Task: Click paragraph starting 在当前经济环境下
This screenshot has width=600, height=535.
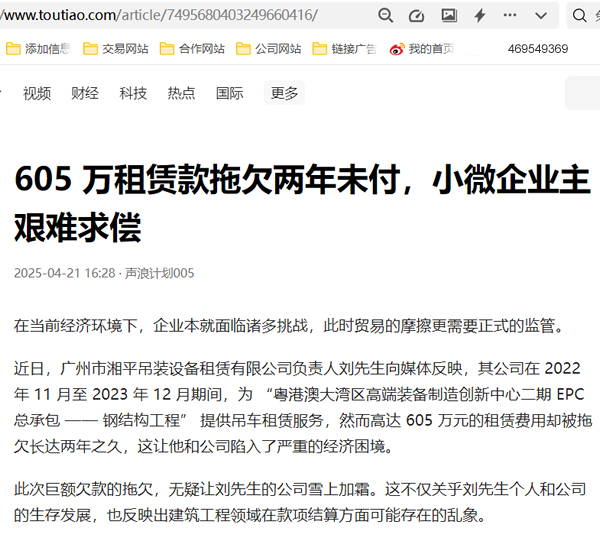Action: point(289,326)
